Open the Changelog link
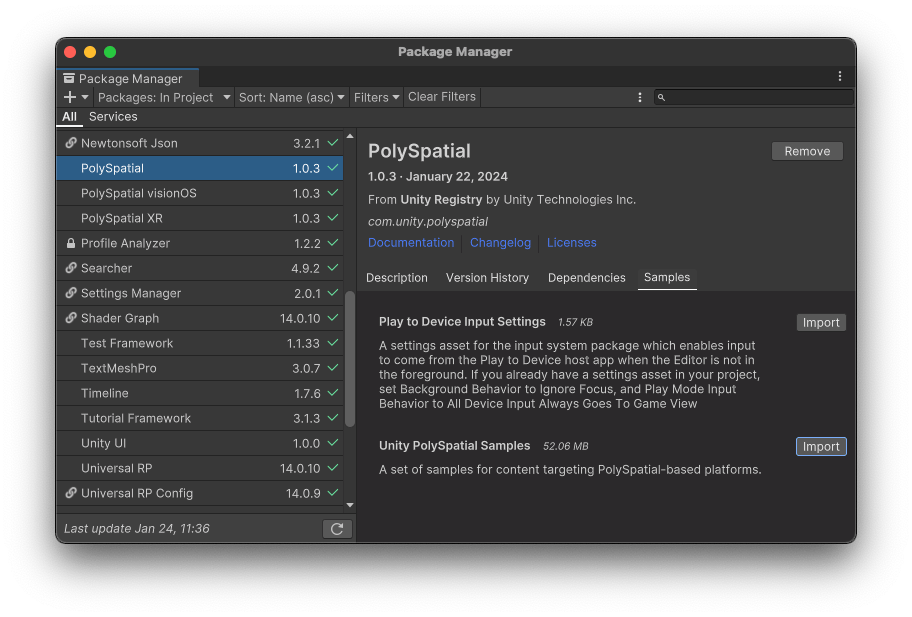The image size is (912, 617). tap(500, 242)
